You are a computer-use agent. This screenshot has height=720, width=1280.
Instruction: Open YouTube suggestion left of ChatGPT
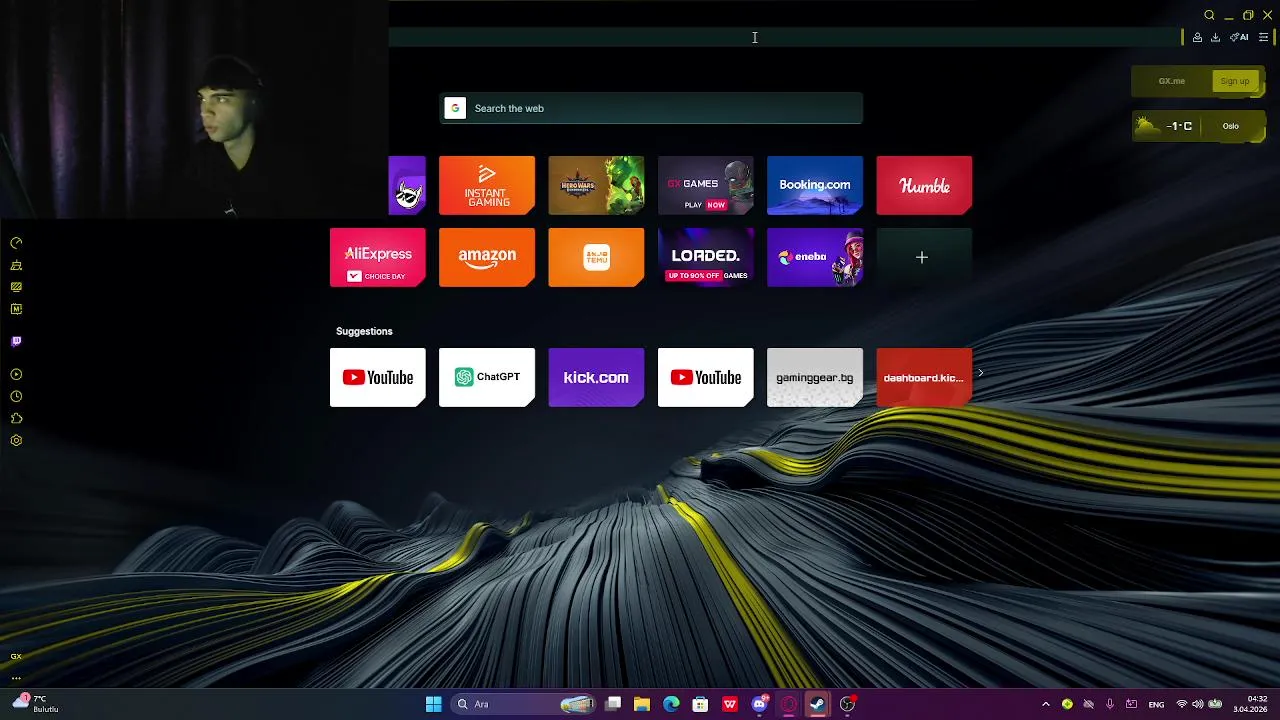pos(378,377)
